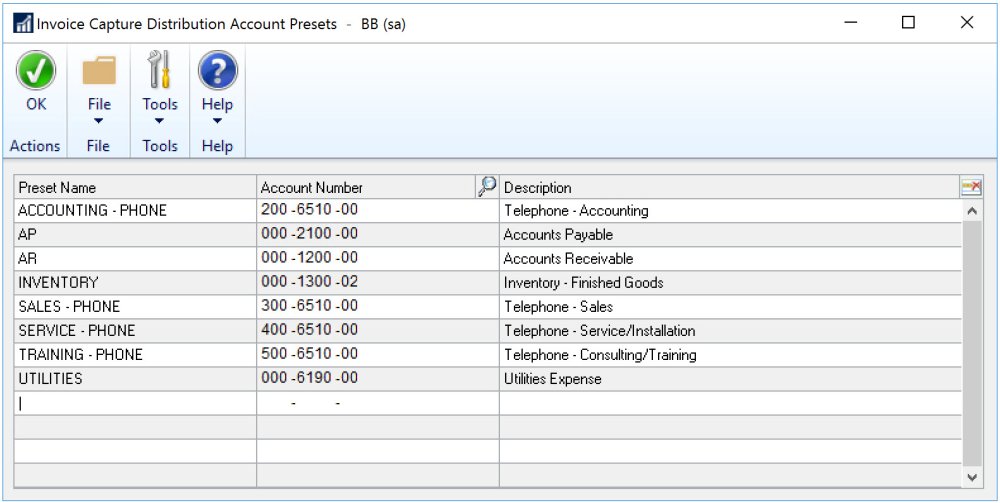Open the Tools wrench and screwdriver icon
The width and height of the screenshot is (1000, 503).
click(x=159, y=69)
